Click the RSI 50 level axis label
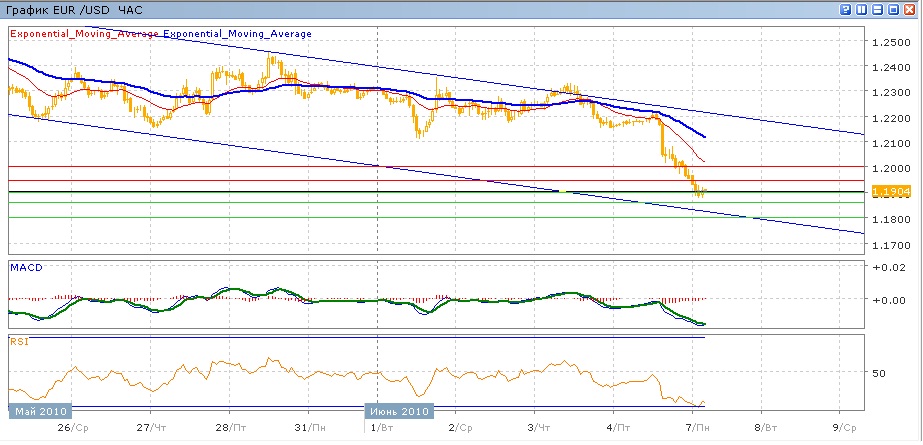 pos(881,373)
